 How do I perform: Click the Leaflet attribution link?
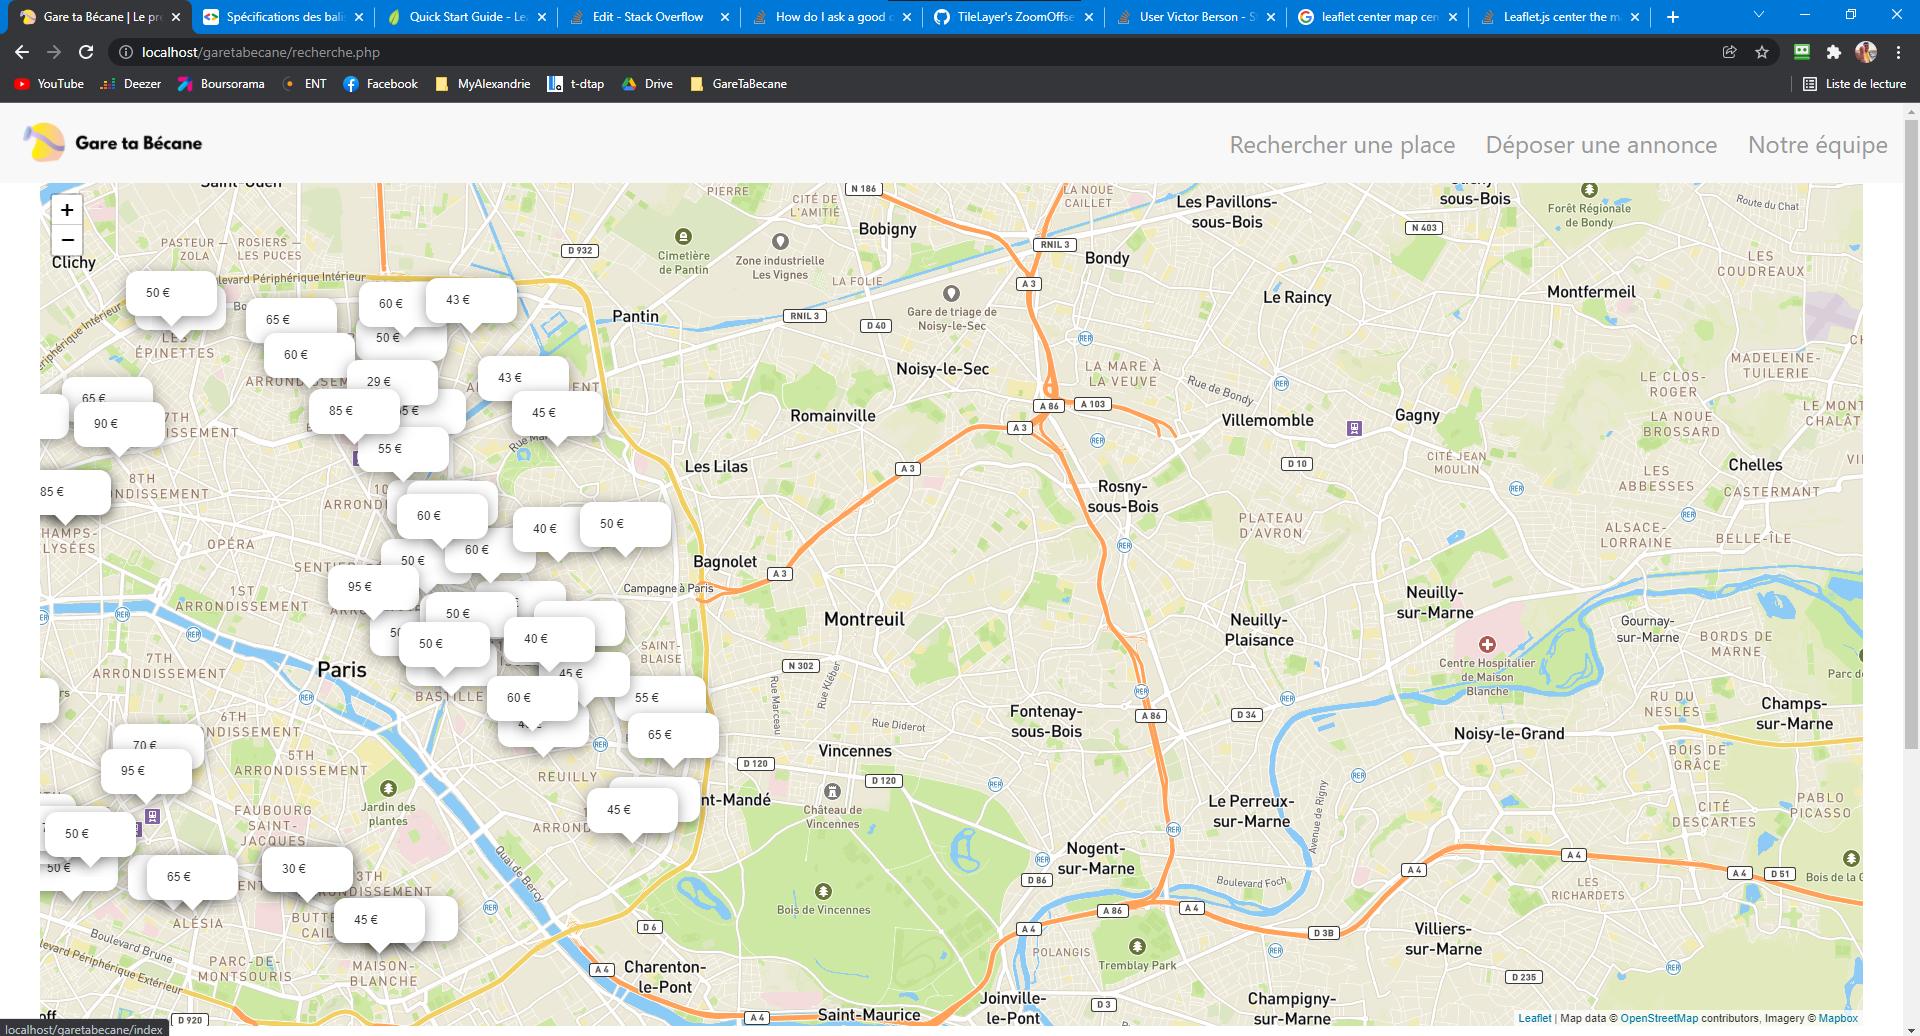1535,1018
